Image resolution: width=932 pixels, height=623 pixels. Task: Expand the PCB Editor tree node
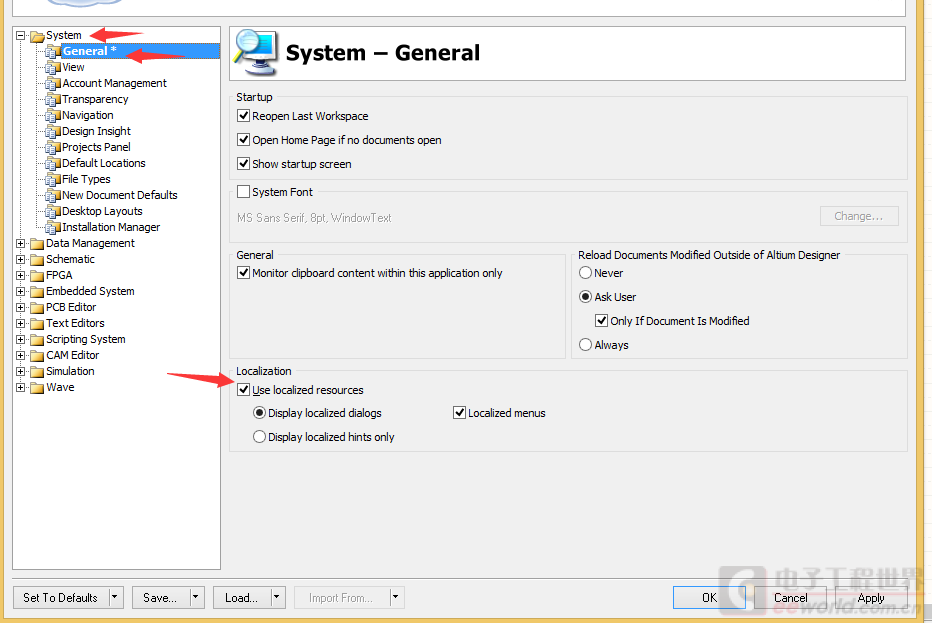coord(21,308)
